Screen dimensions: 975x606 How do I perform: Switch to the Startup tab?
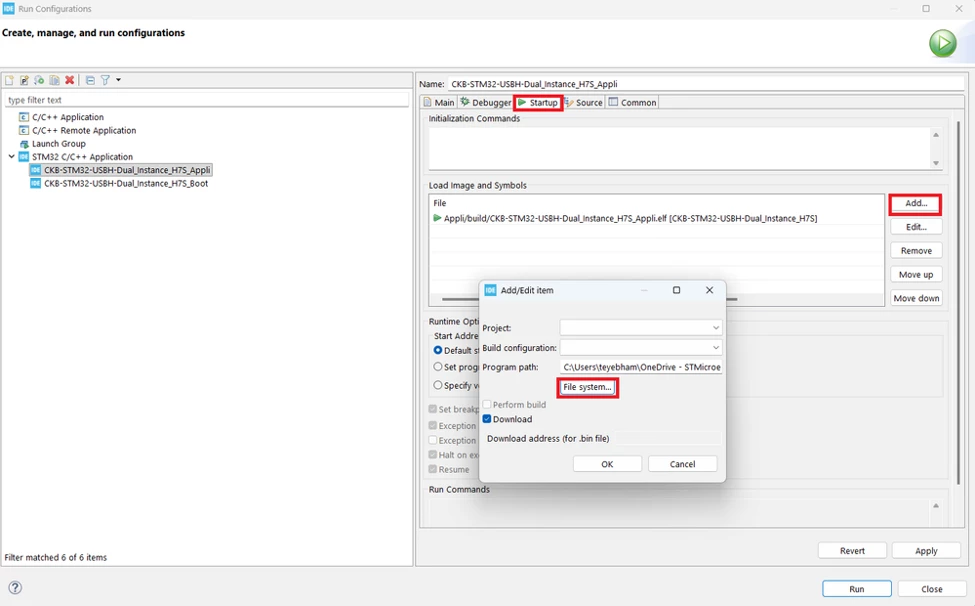click(538, 103)
